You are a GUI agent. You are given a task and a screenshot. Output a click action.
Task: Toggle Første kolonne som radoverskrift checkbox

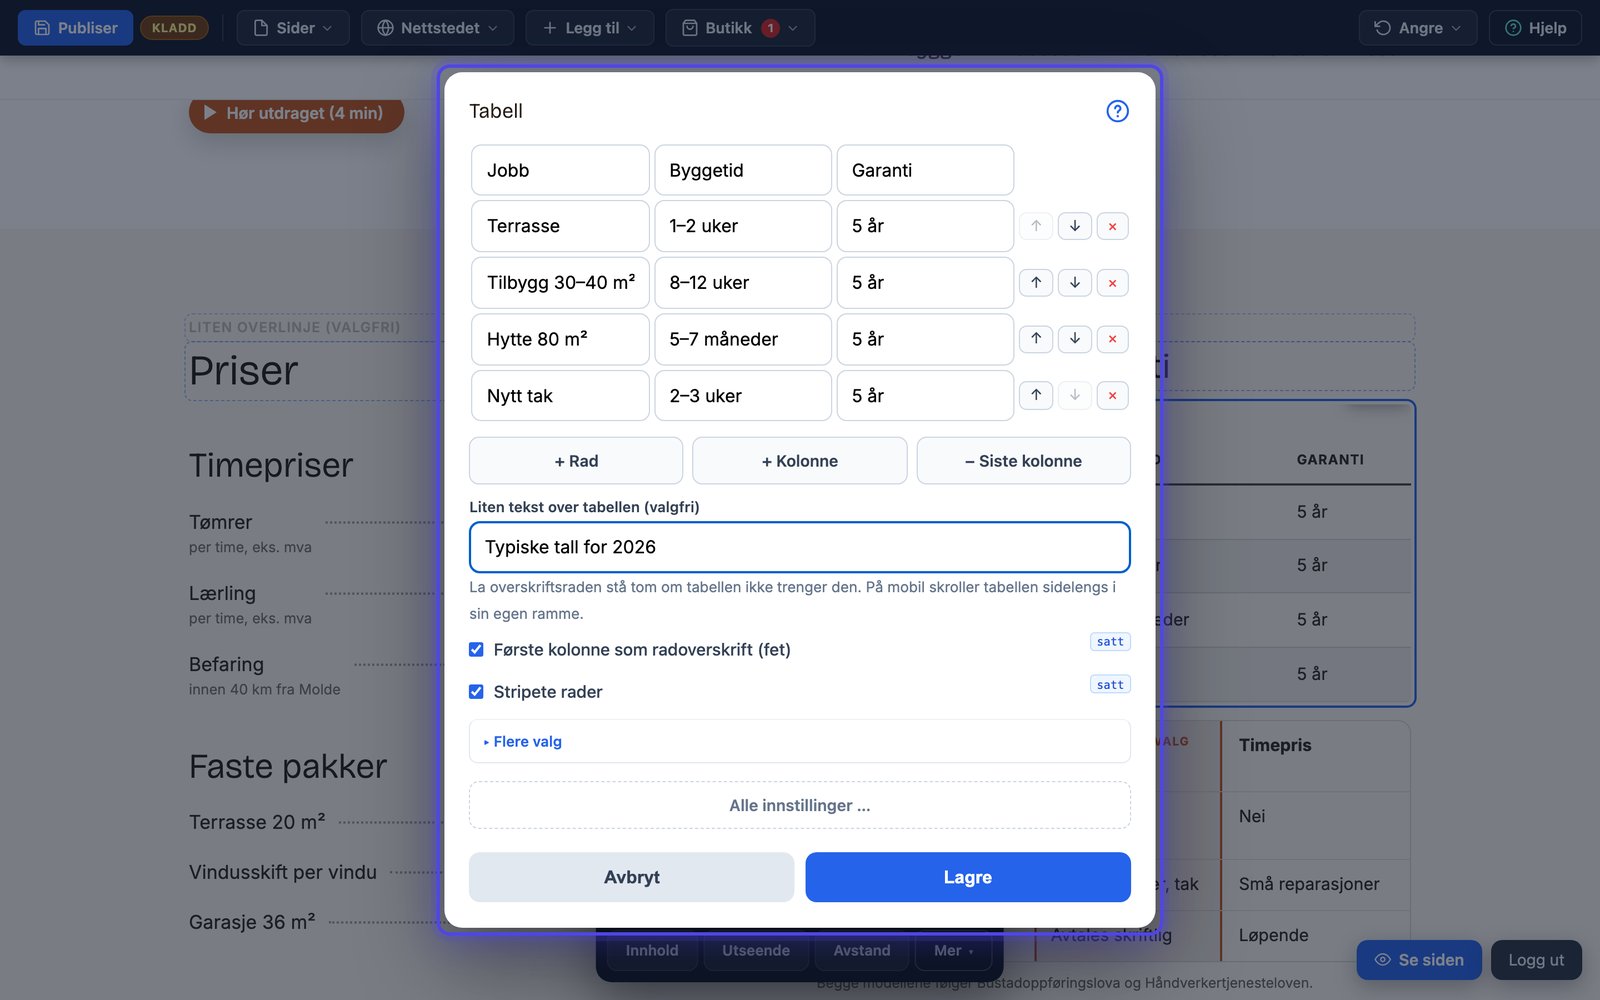coord(476,650)
